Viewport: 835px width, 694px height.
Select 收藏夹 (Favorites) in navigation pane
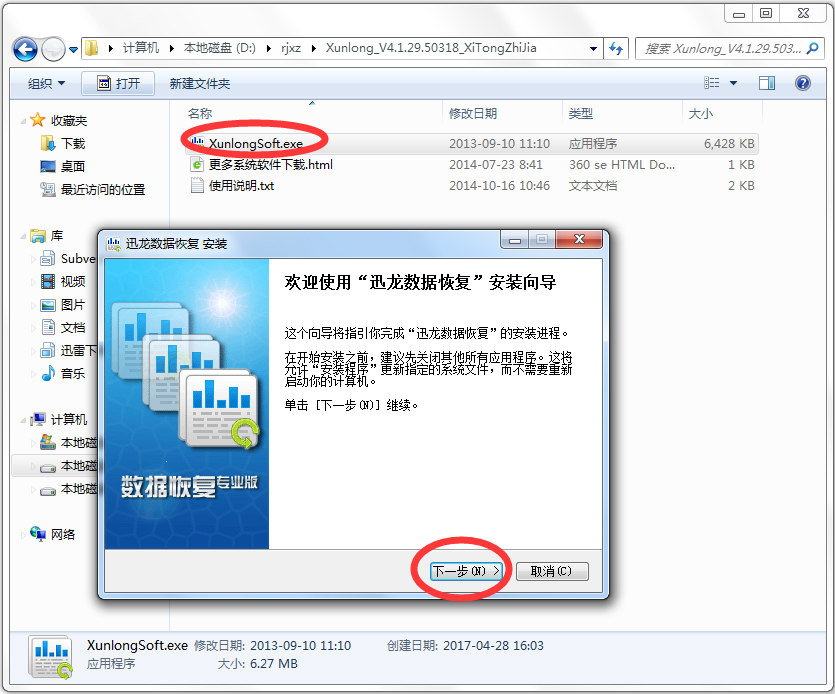click(69, 120)
